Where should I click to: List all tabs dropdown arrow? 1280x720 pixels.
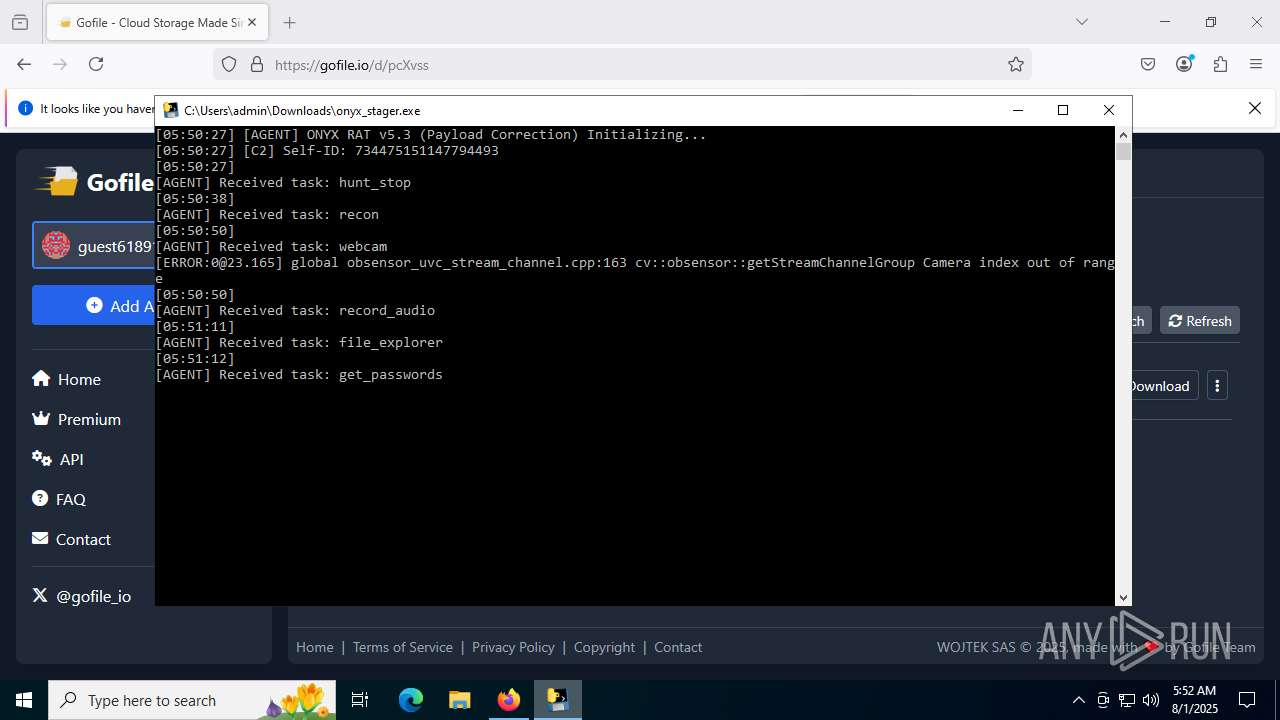tap(1081, 22)
